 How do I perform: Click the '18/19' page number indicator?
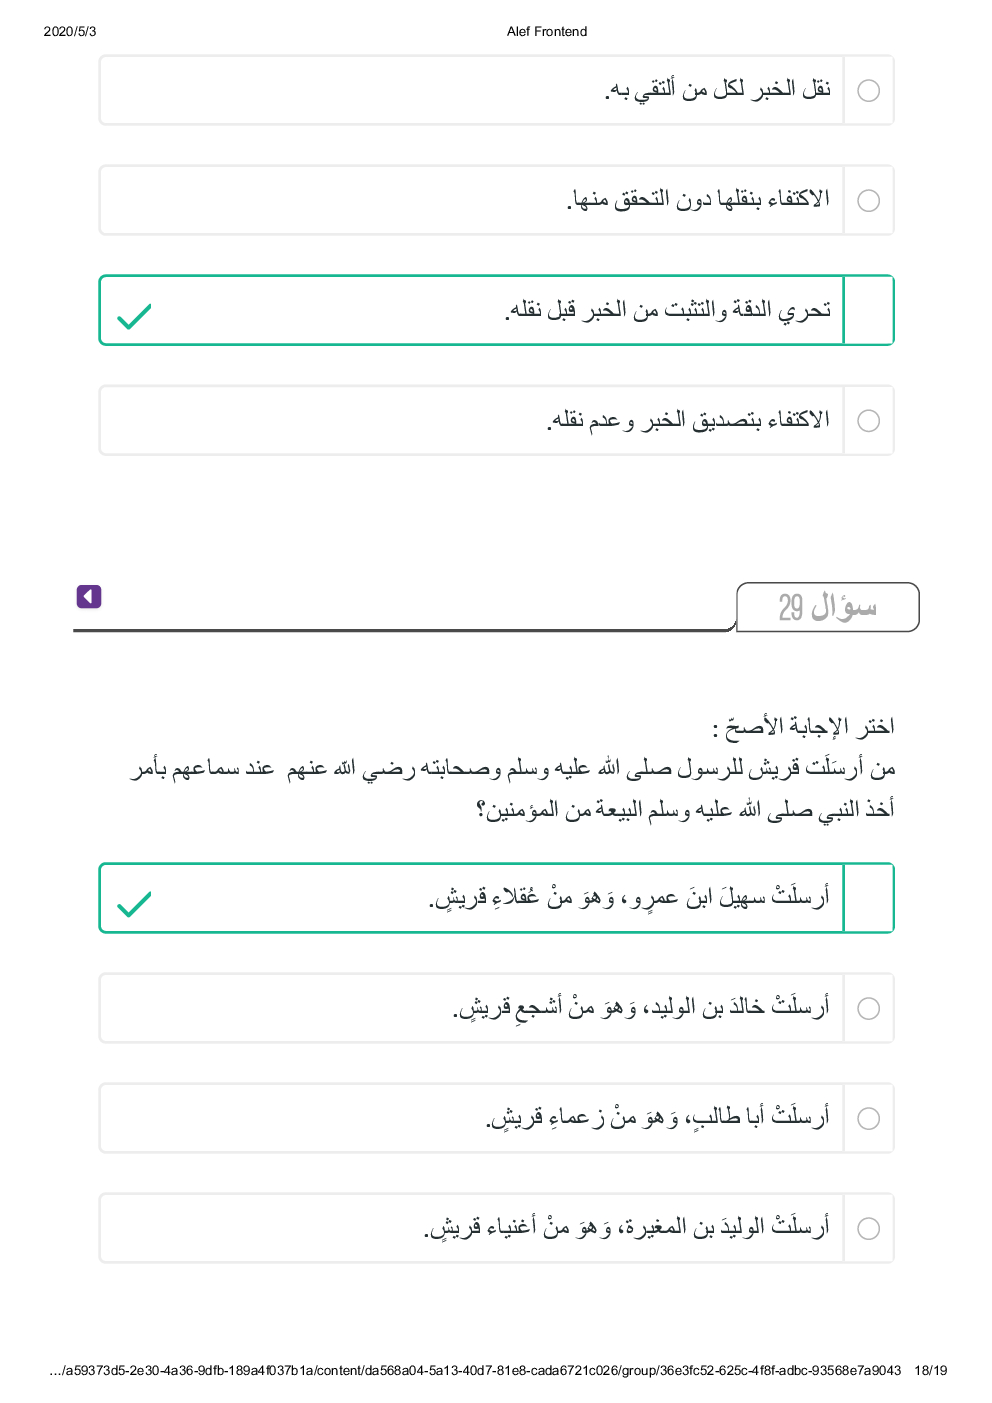(x=930, y=1371)
